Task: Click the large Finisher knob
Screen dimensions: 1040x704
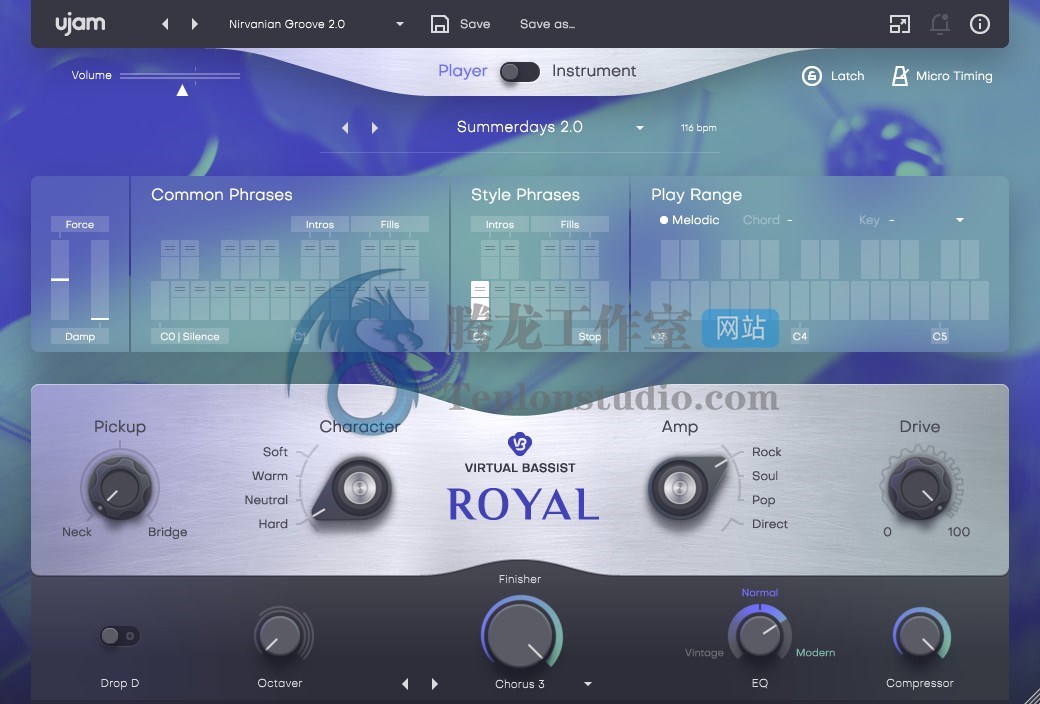Action: (x=521, y=635)
